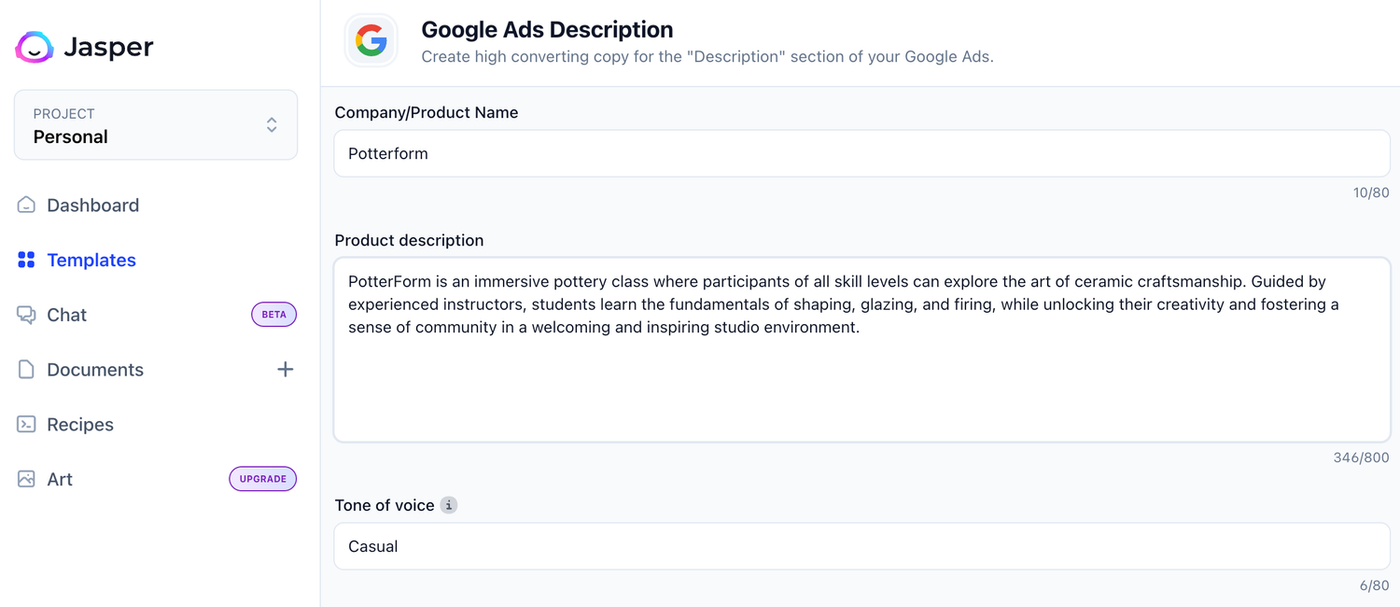This screenshot has width=1400, height=607.
Task: Click the Documents page icon
Action: 26,370
